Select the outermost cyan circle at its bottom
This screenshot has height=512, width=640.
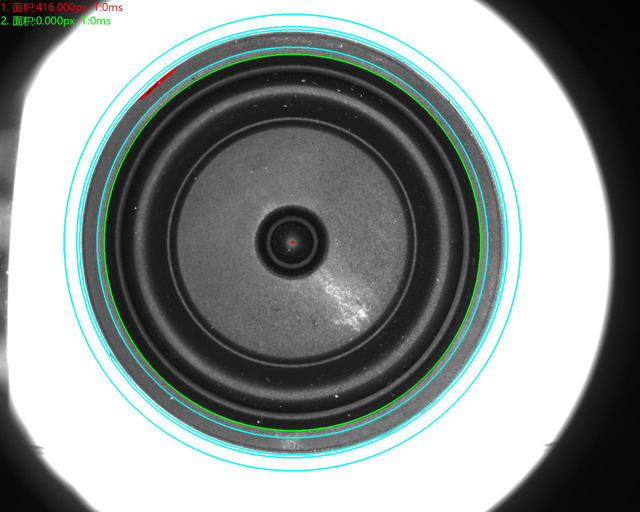(292, 470)
